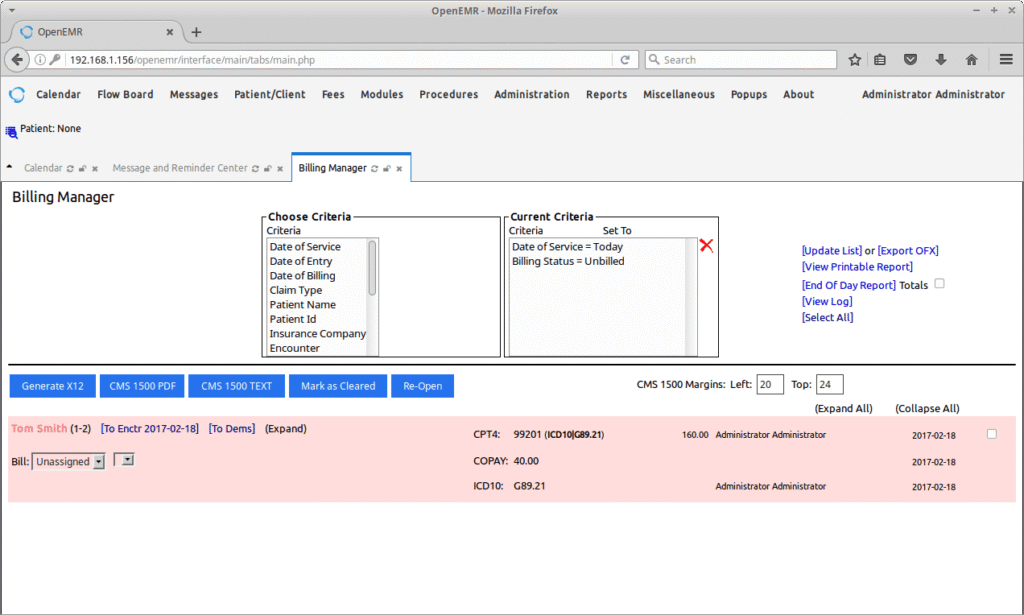The width and height of the screenshot is (1024, 615).
Task: Open the Bill Unassigned dropdown
Action: [69, 462]
